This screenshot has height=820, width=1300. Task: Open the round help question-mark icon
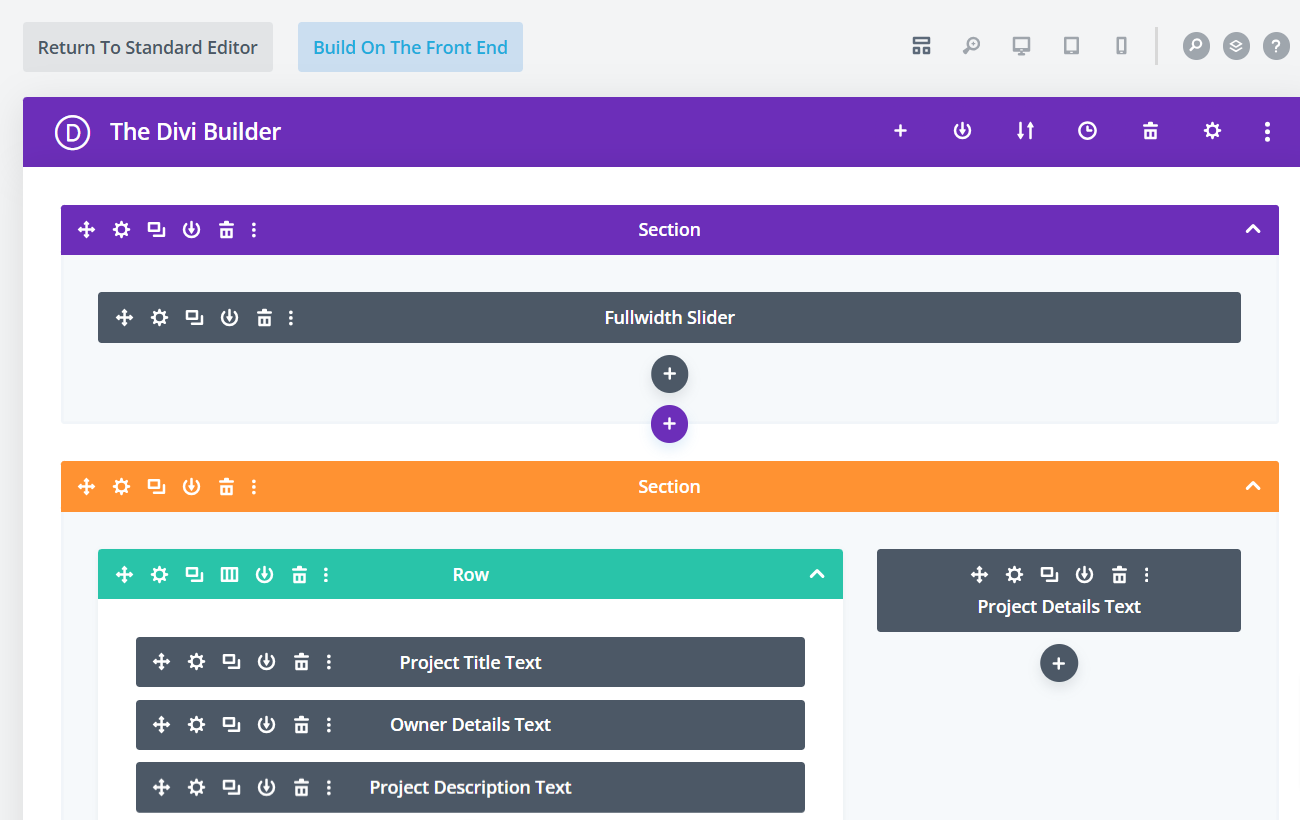(1276, 46)
